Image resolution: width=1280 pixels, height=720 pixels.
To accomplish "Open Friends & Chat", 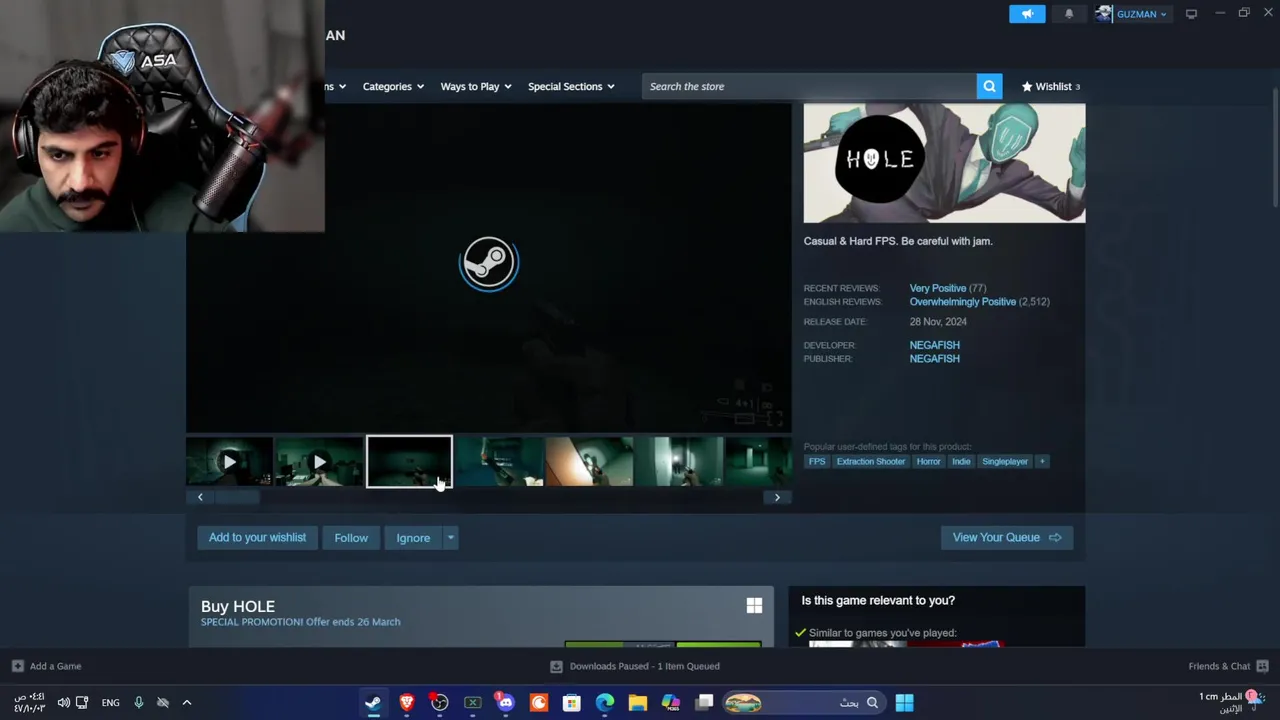I will [1228, 666].
